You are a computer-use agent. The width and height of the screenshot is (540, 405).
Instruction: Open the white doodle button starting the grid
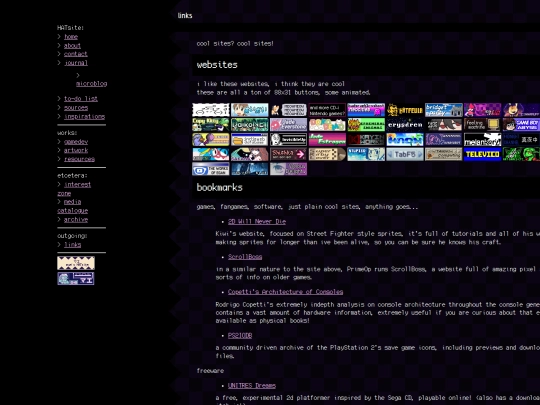click(211, 110)
